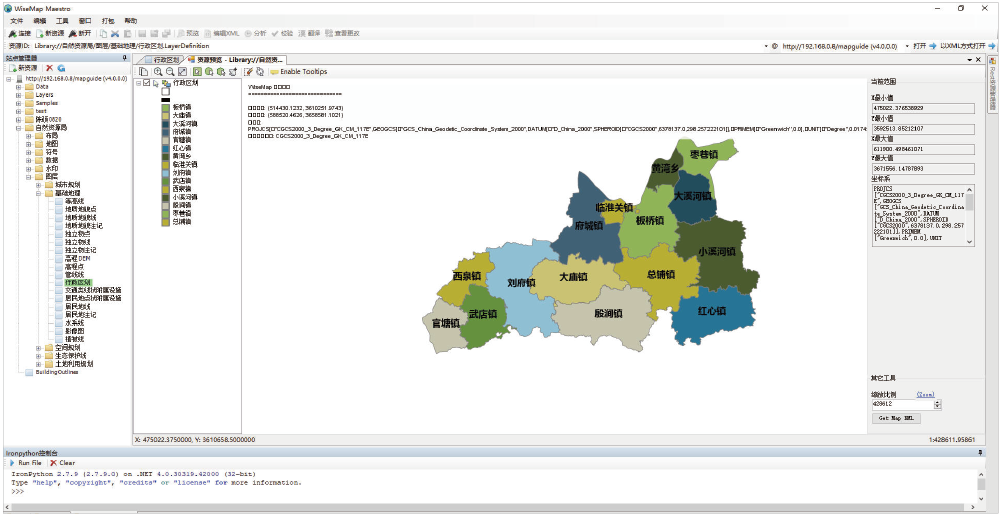The image size is (1002, 517).
Task: Click the Get Map XML button
Action: pyautogui.click(x=896, y=417)
